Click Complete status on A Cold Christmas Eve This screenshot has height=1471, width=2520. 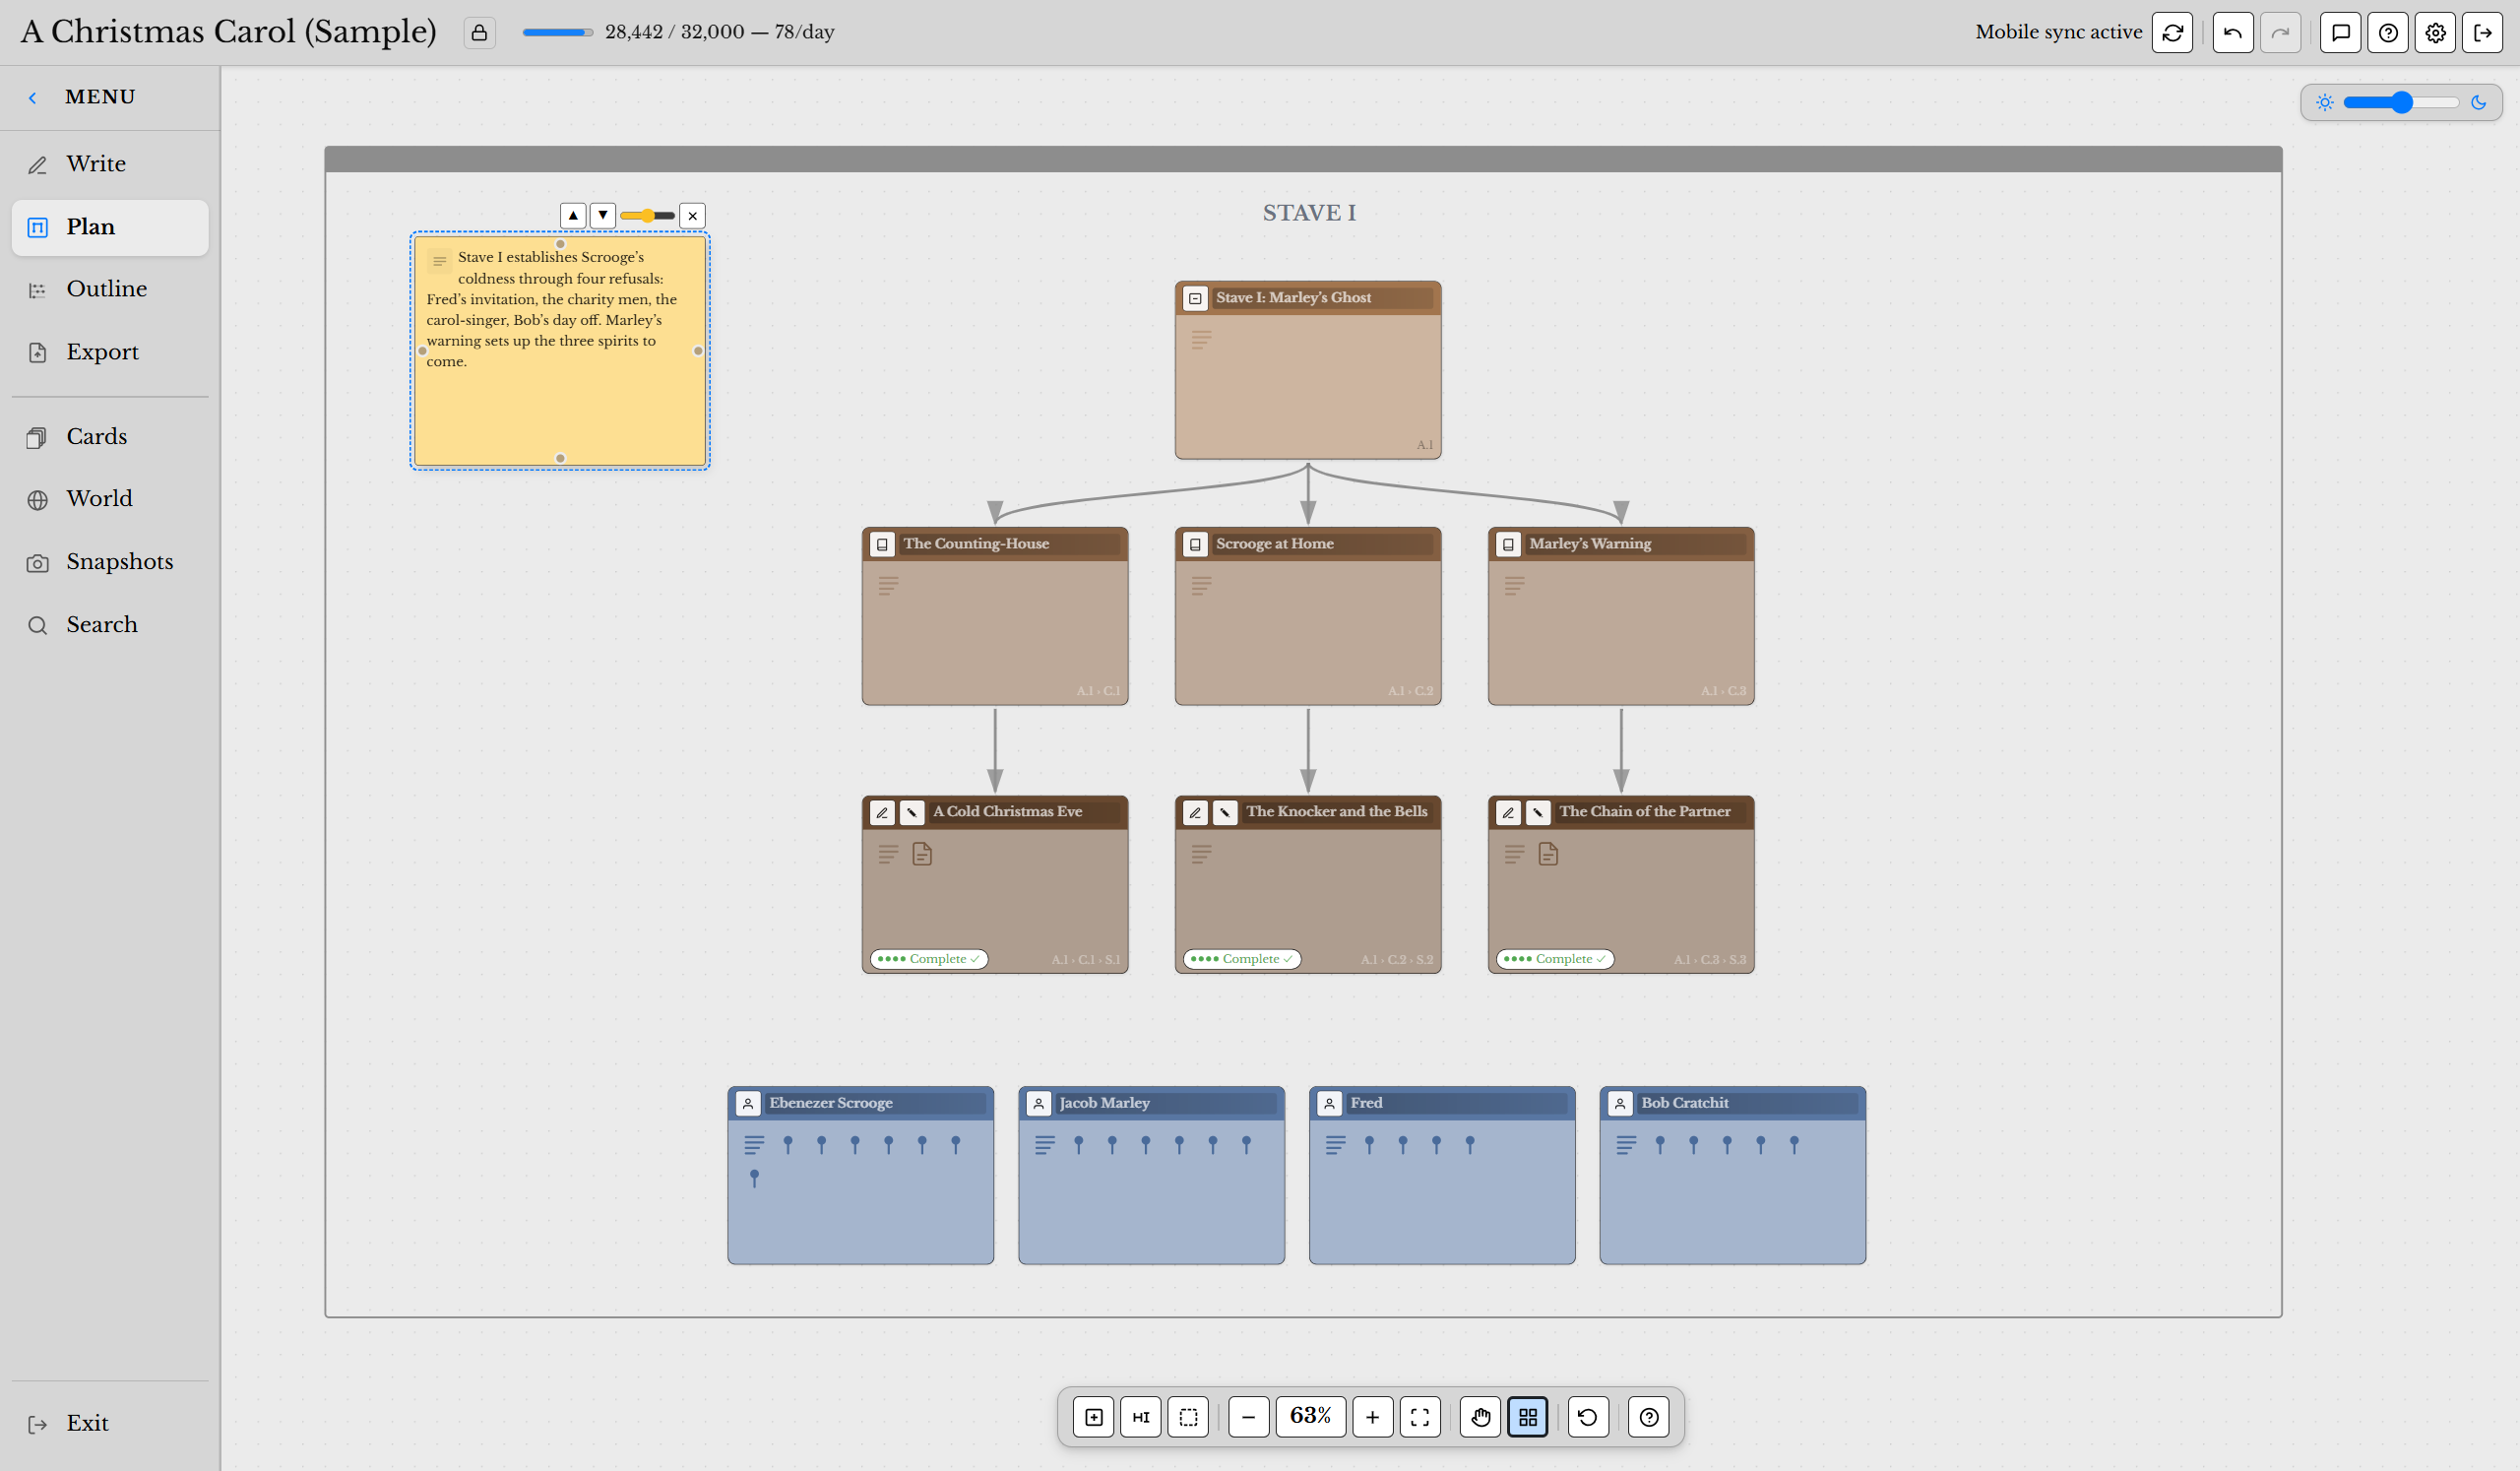(929, 959)
